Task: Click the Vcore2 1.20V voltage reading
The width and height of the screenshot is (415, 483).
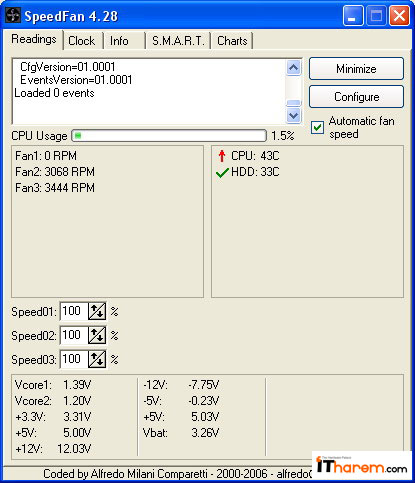Action: (53, 401)
